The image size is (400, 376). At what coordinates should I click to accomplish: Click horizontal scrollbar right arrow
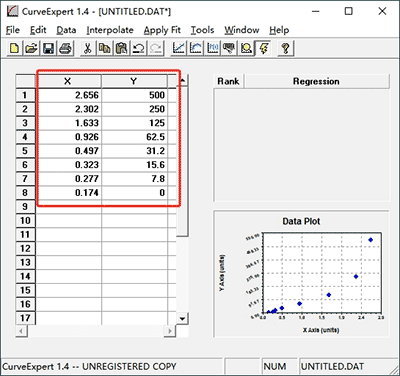pos(170,331)
